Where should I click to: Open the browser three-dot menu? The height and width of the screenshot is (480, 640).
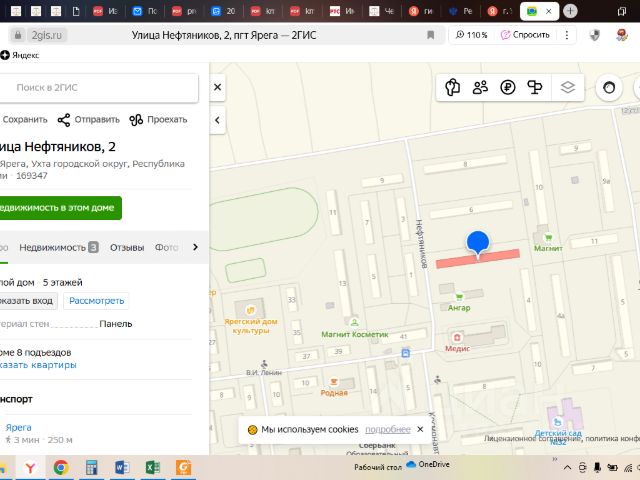[x=567, y=35]
